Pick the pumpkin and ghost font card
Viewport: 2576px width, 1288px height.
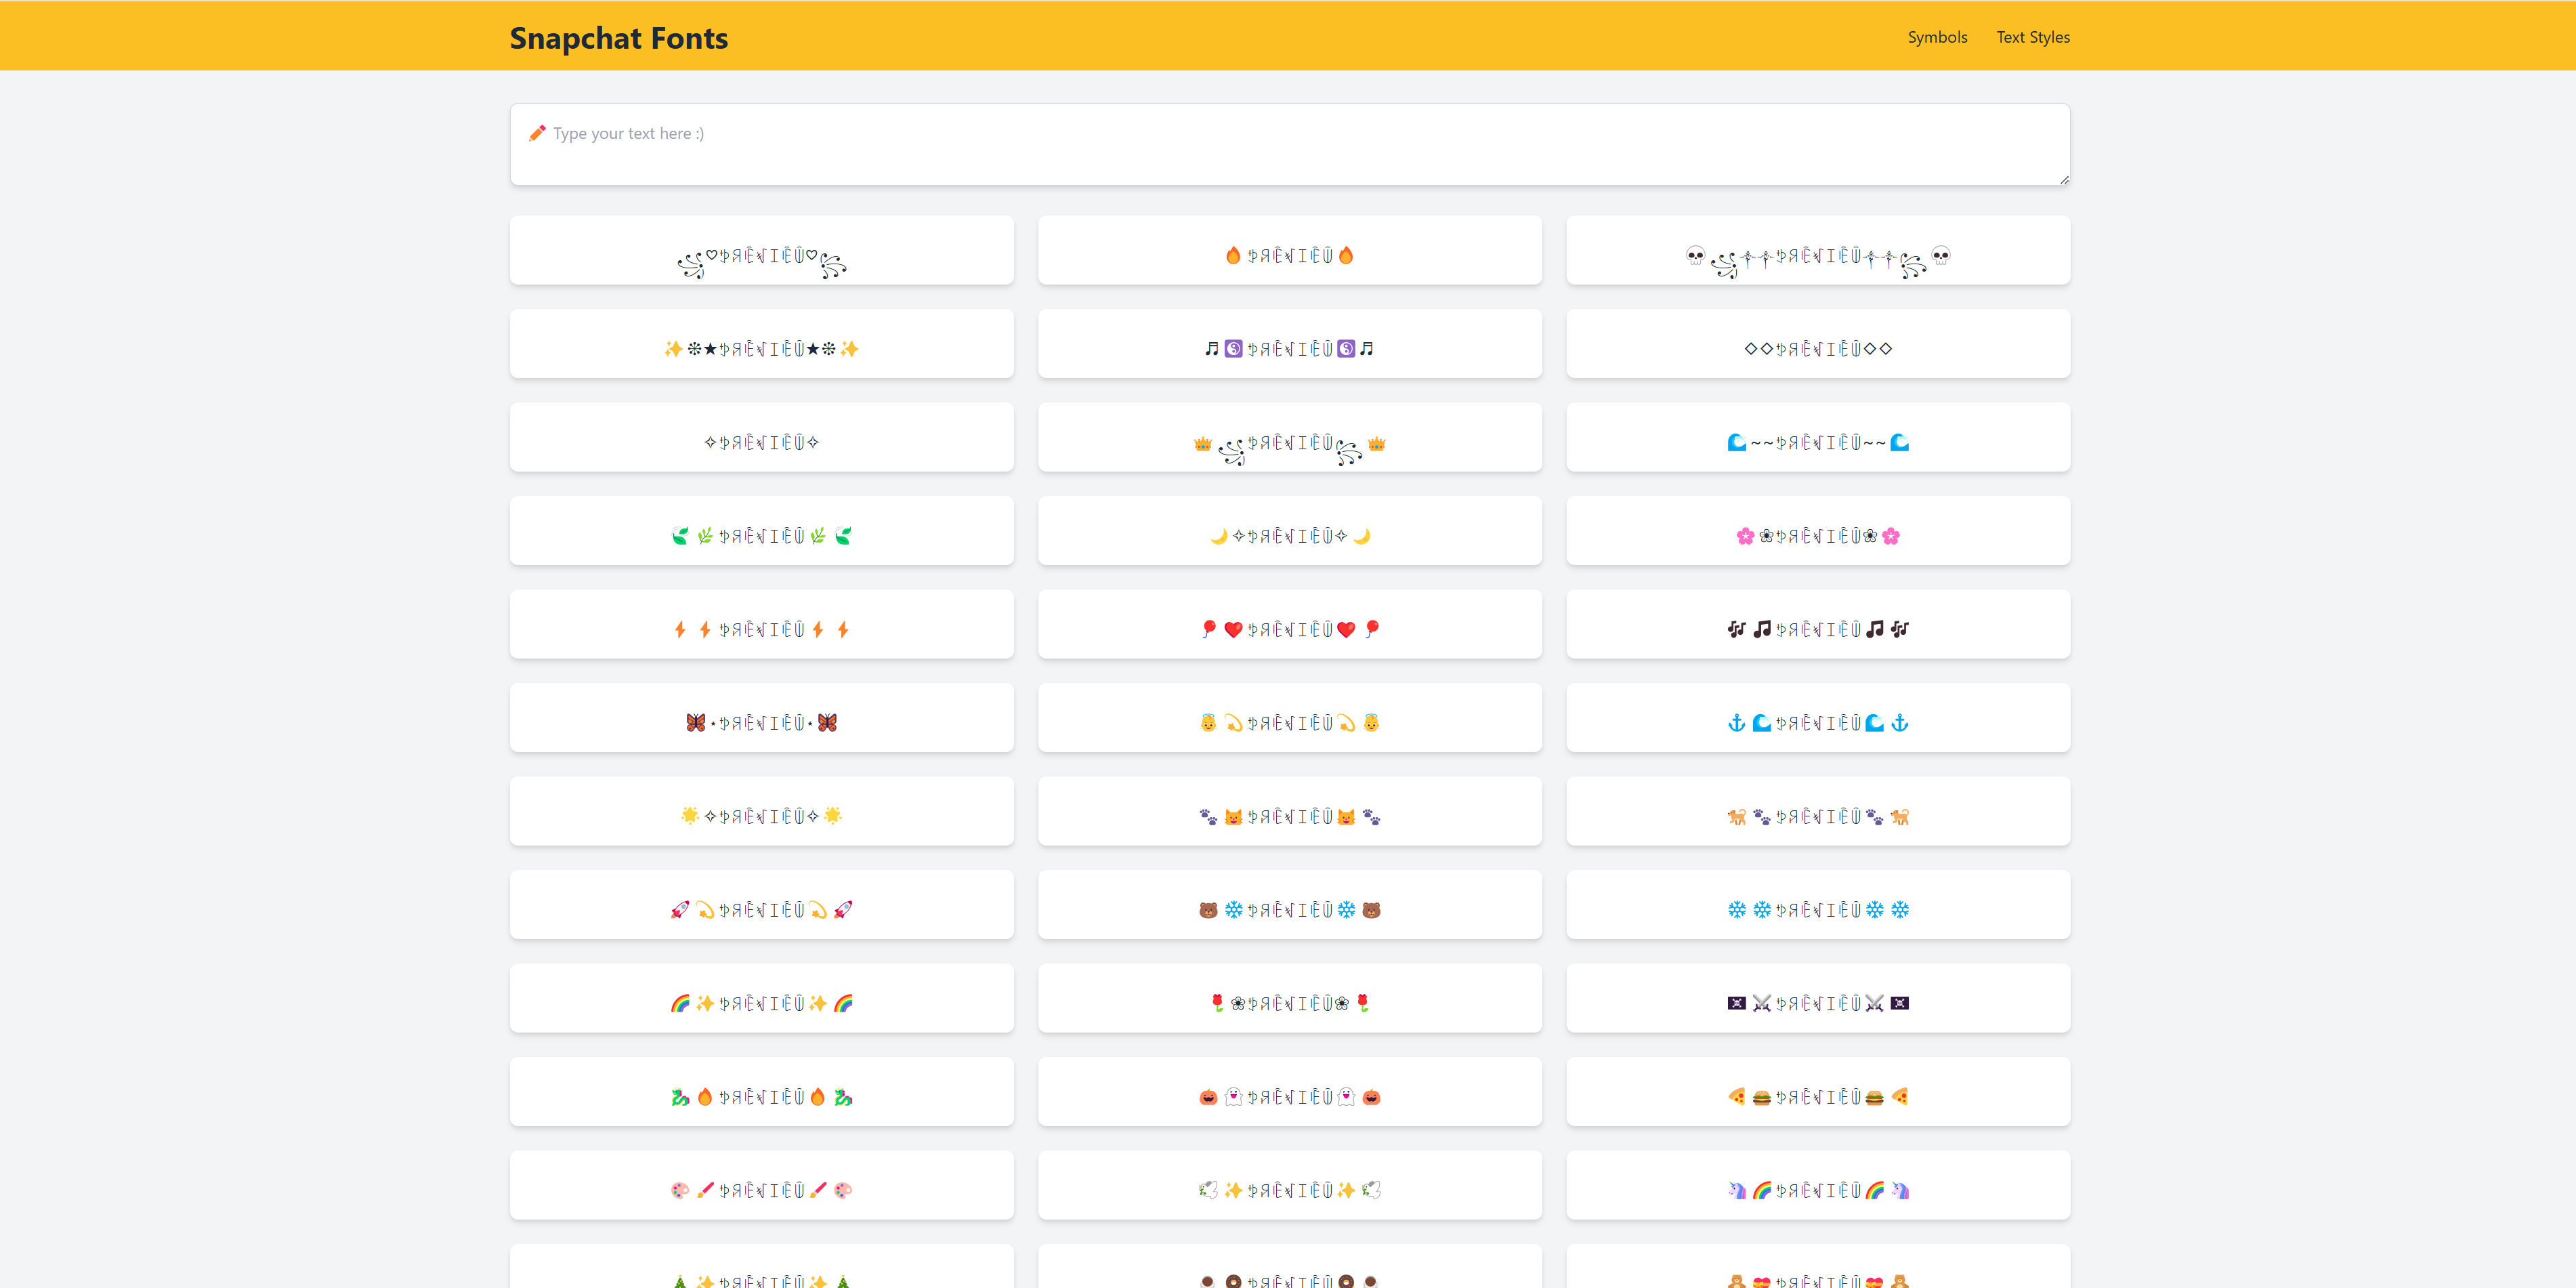coord(1290,1091)
